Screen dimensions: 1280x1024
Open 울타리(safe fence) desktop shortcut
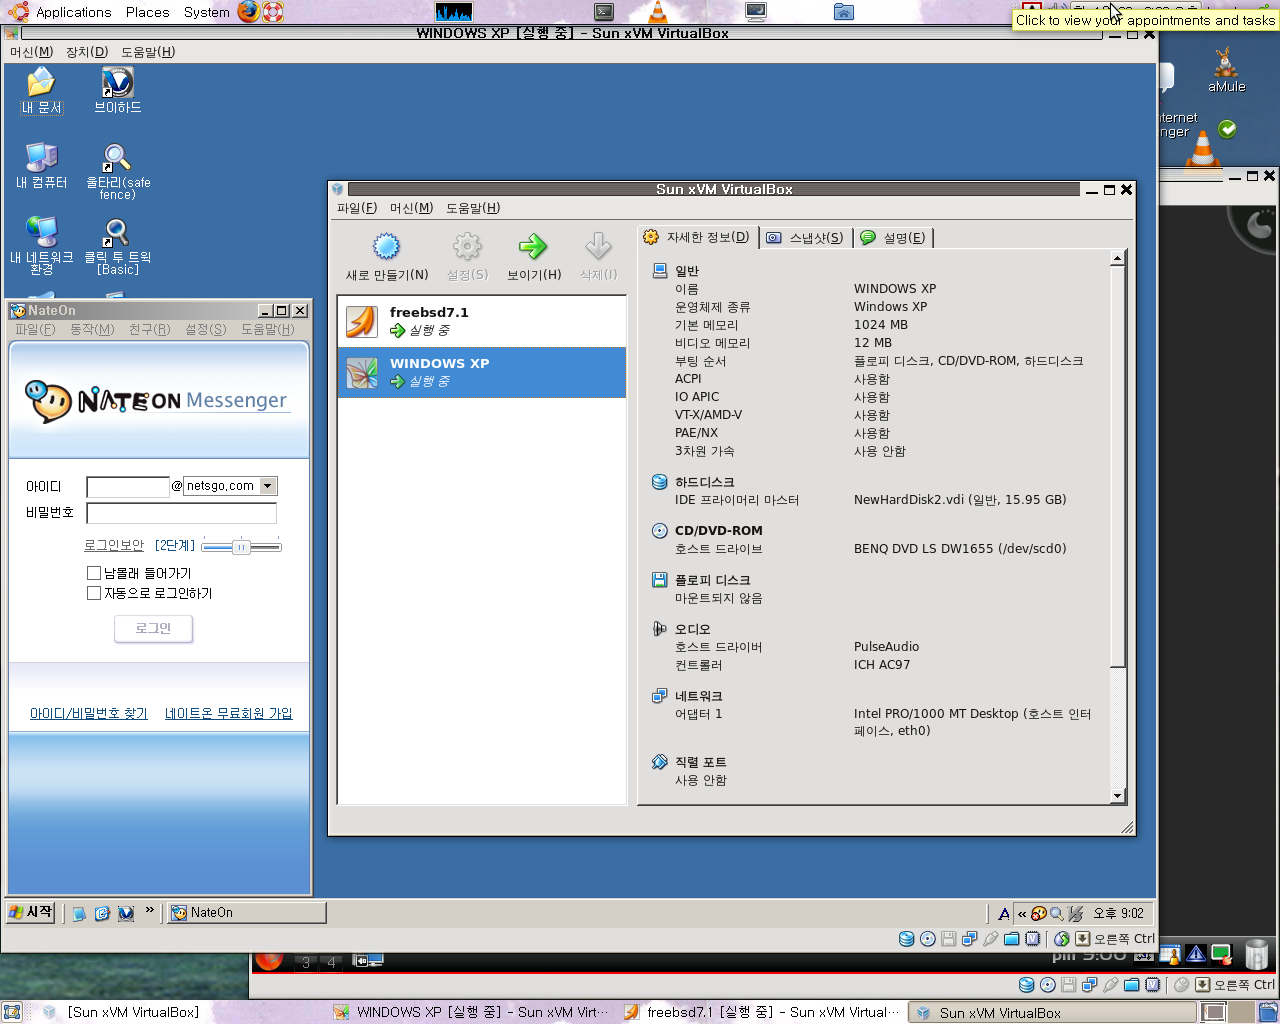[x=118, y=171]
